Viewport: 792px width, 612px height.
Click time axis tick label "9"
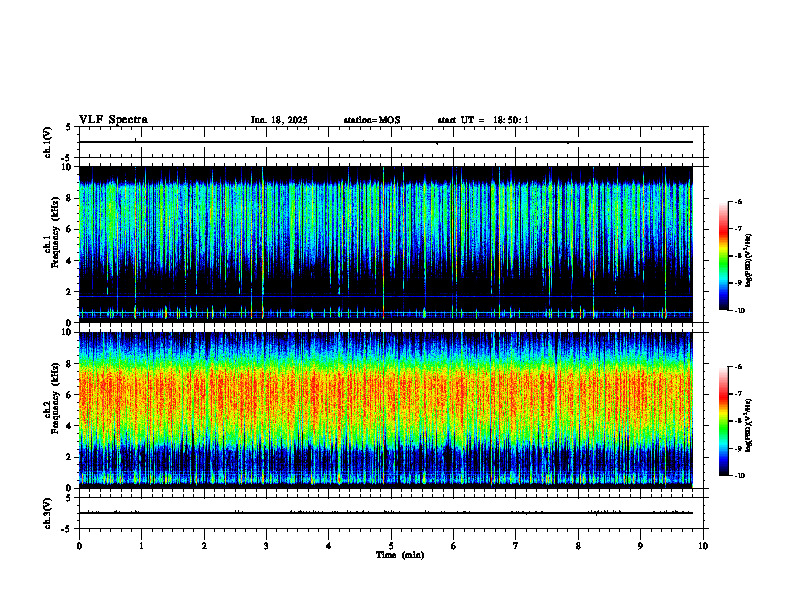(x=640, y=546)
